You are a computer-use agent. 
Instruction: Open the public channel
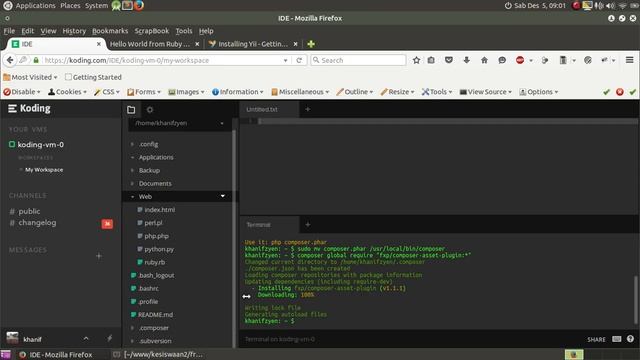click(29, 211)
